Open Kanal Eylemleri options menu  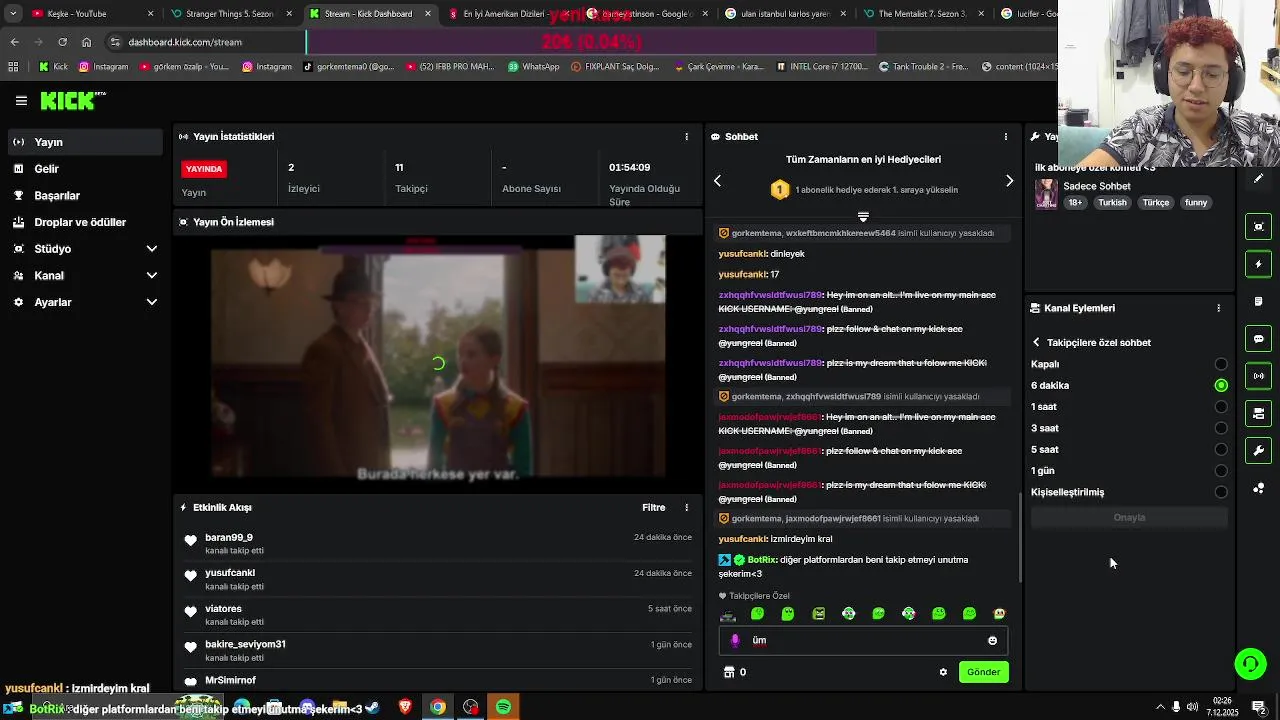tap(1218, 308)
